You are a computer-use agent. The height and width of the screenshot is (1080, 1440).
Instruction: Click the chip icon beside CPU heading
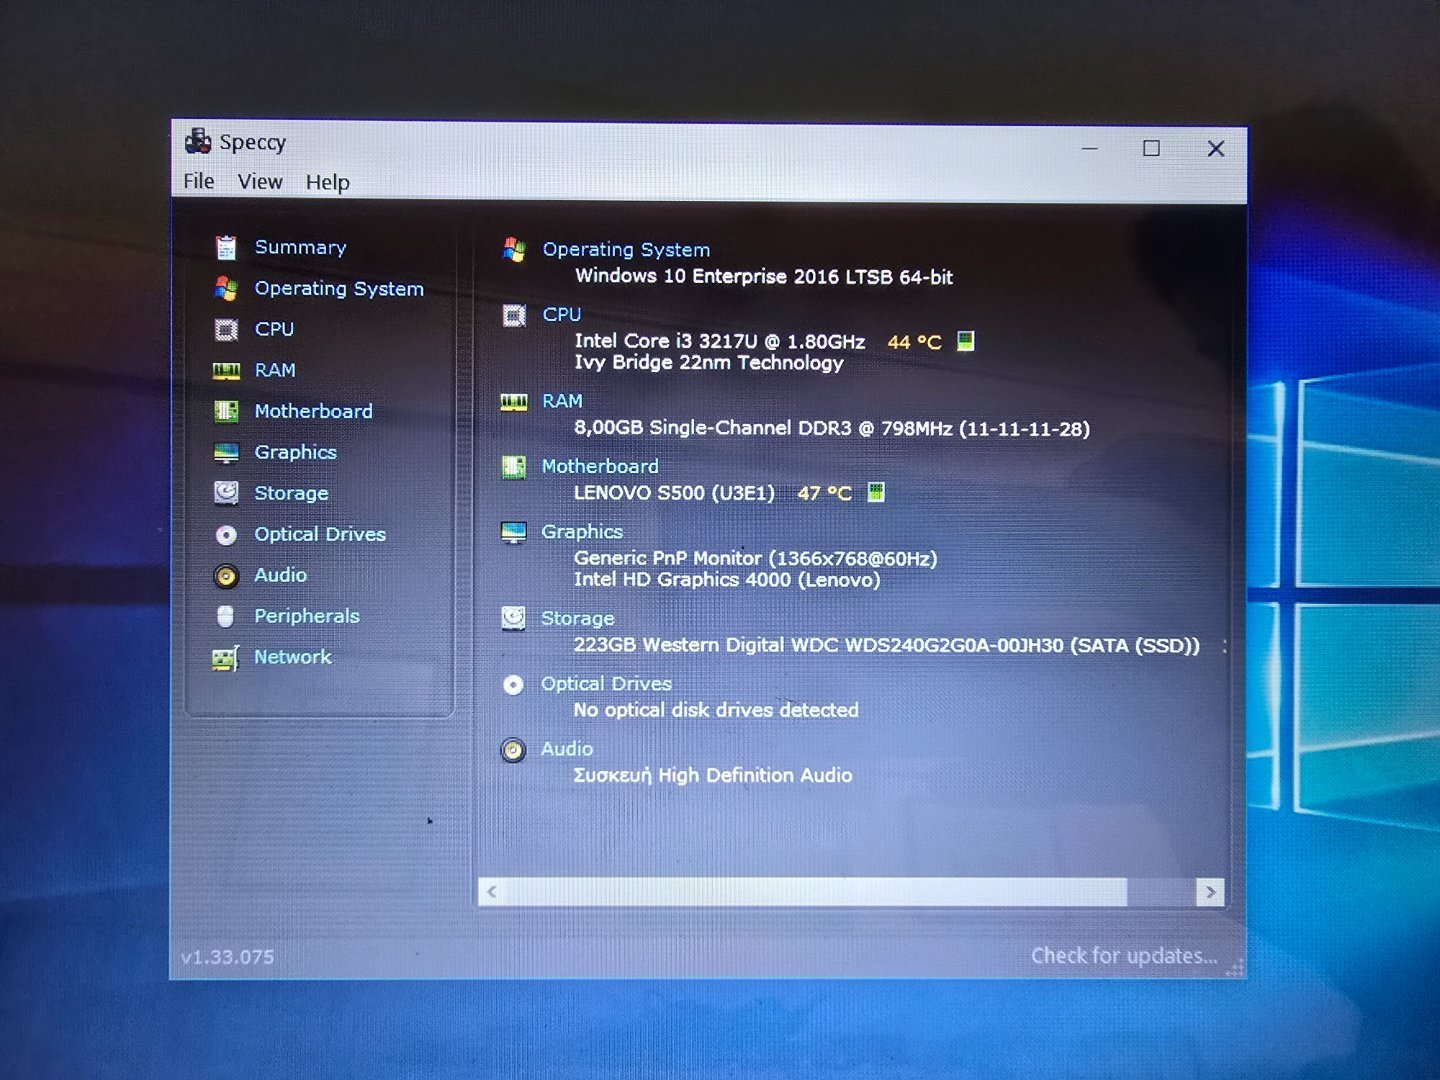coord(514,316)
